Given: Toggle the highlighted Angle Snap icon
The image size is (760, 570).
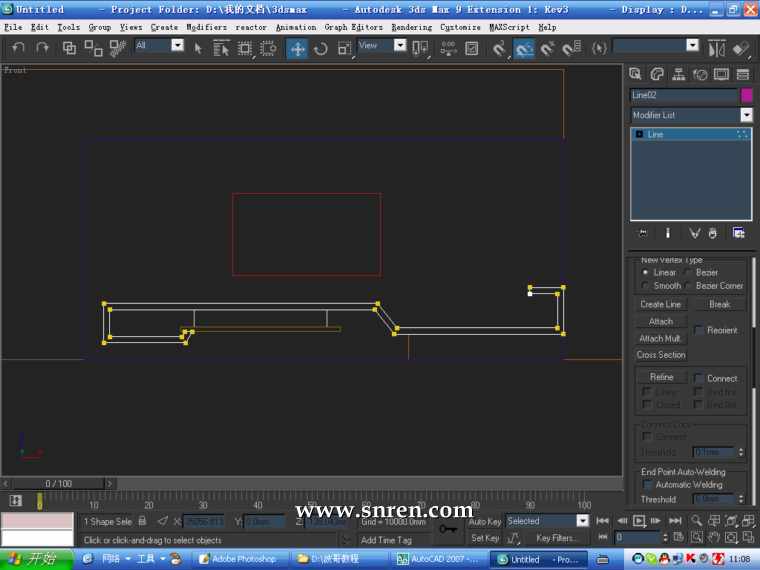Looking at the screenshot, I should coord(523,48).
